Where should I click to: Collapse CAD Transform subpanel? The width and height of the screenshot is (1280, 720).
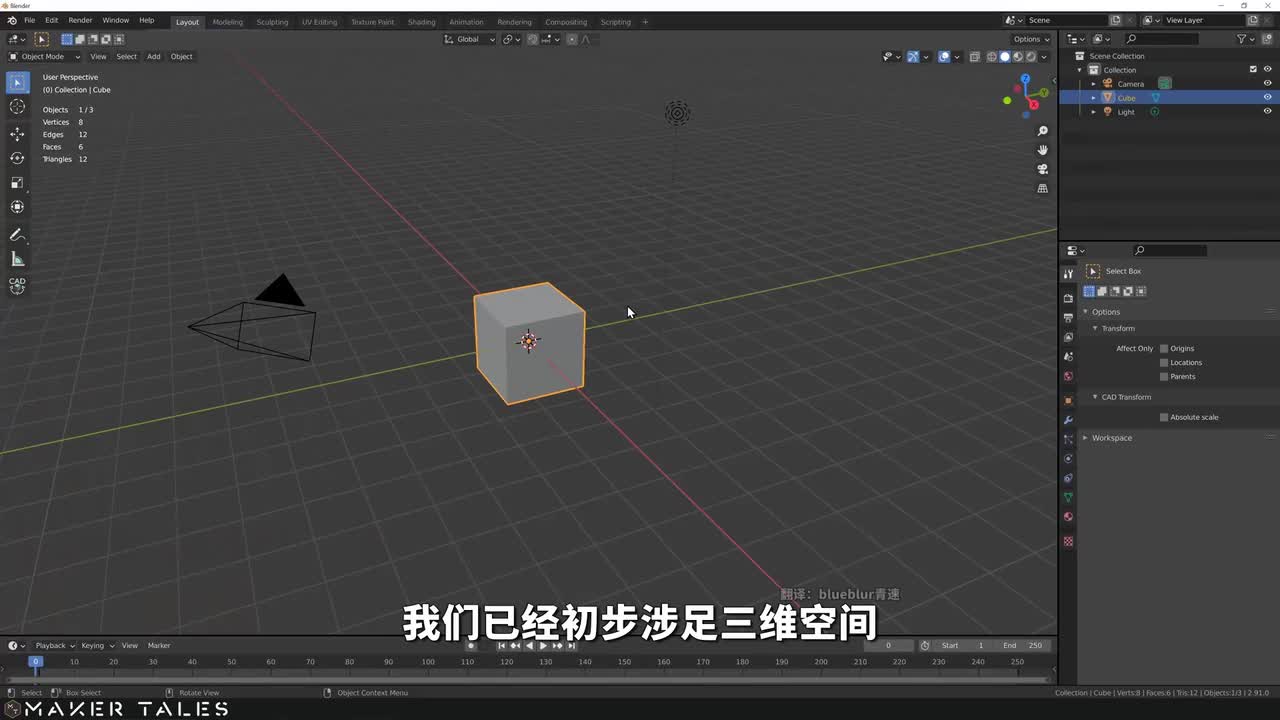point(1095,397)
